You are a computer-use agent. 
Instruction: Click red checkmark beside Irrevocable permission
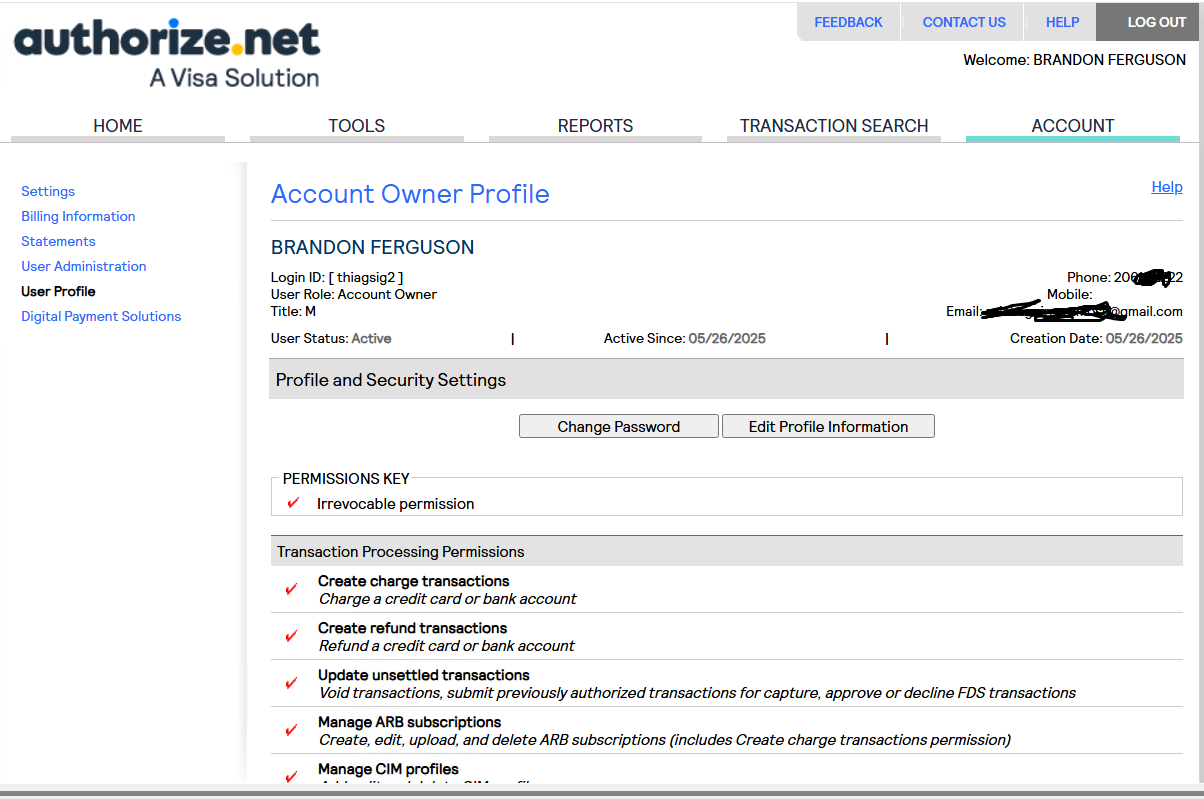tap(293, 503)
